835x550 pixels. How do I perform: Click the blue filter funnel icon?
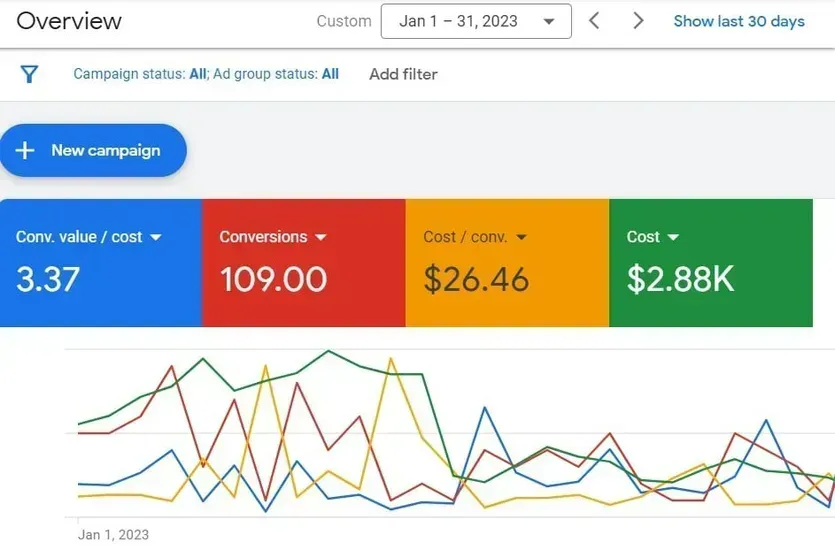click(x=29, y=74)
